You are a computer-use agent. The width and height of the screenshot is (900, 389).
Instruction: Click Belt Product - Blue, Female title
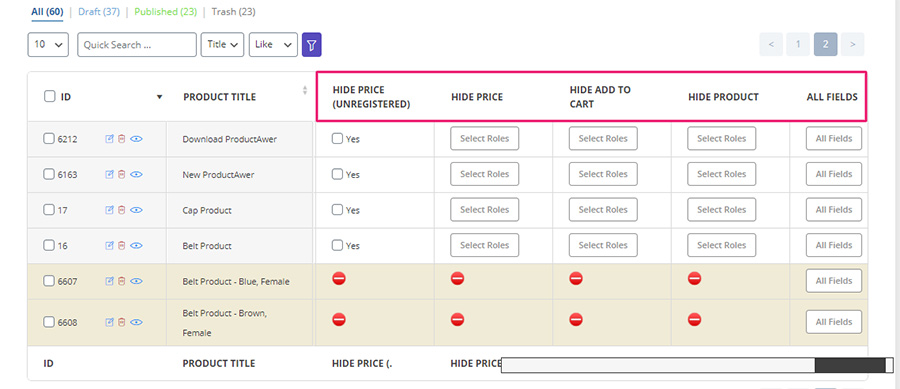[x=236, y=282]
